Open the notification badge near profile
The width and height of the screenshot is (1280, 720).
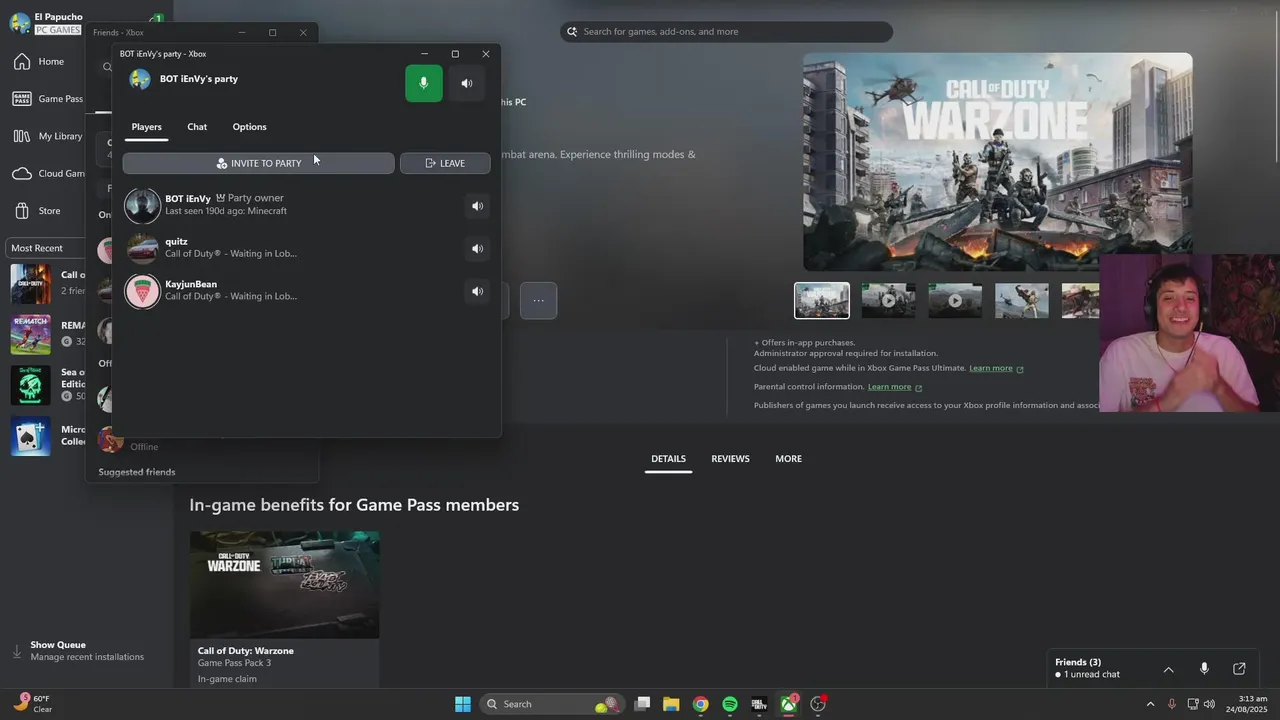(157, 19)
